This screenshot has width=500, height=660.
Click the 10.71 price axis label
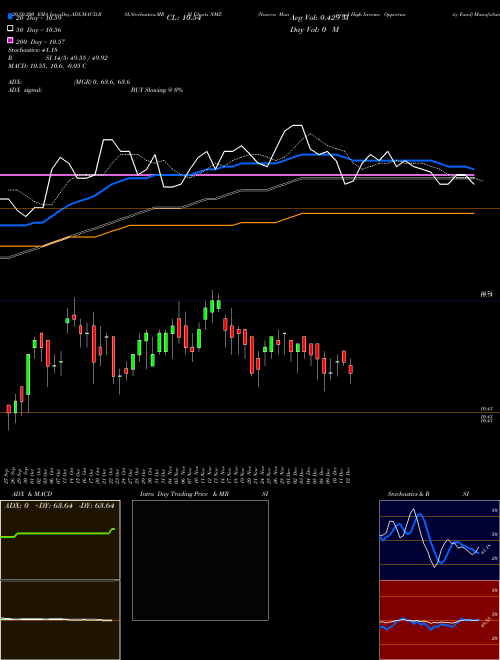click(x=487, y=295)
